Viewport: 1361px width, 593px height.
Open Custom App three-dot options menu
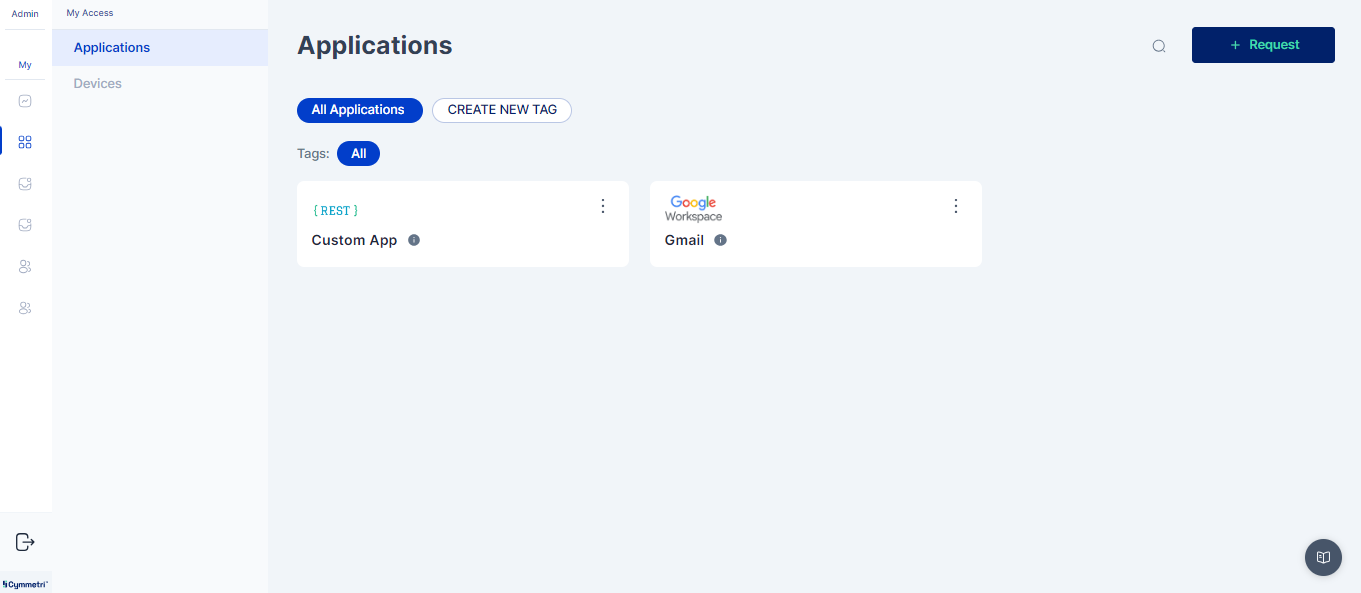click(603, 206)
